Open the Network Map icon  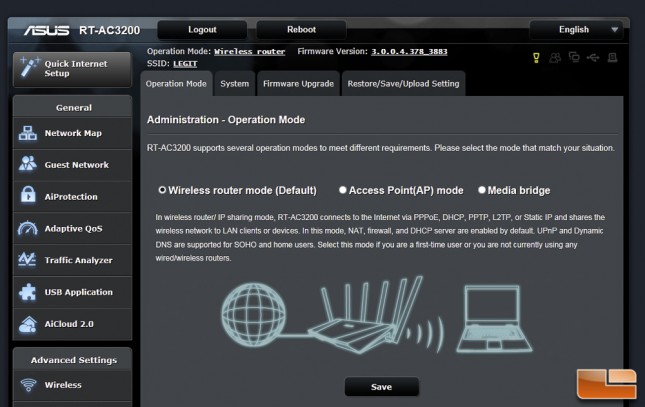pos(28,133)
